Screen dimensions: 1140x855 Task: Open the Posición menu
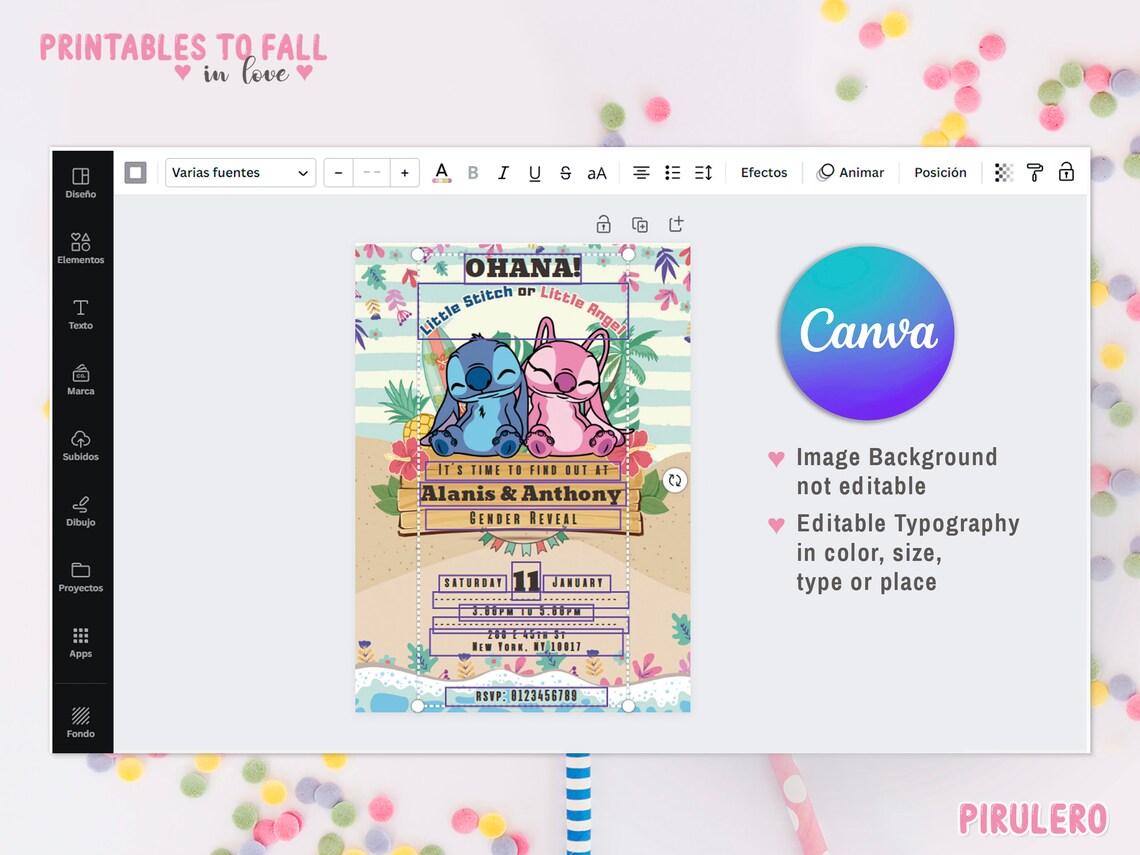(x=939, y=172)
